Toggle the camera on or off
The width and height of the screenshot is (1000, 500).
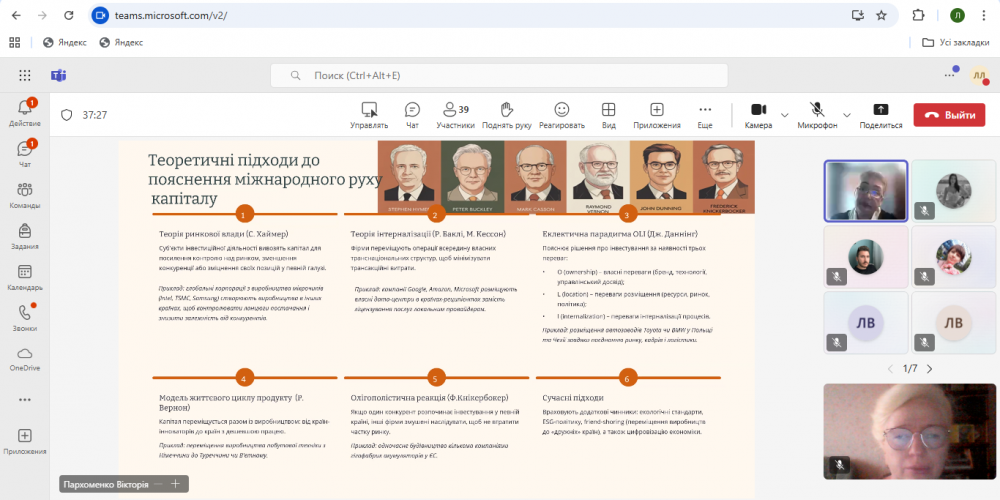tap(758, 114)
